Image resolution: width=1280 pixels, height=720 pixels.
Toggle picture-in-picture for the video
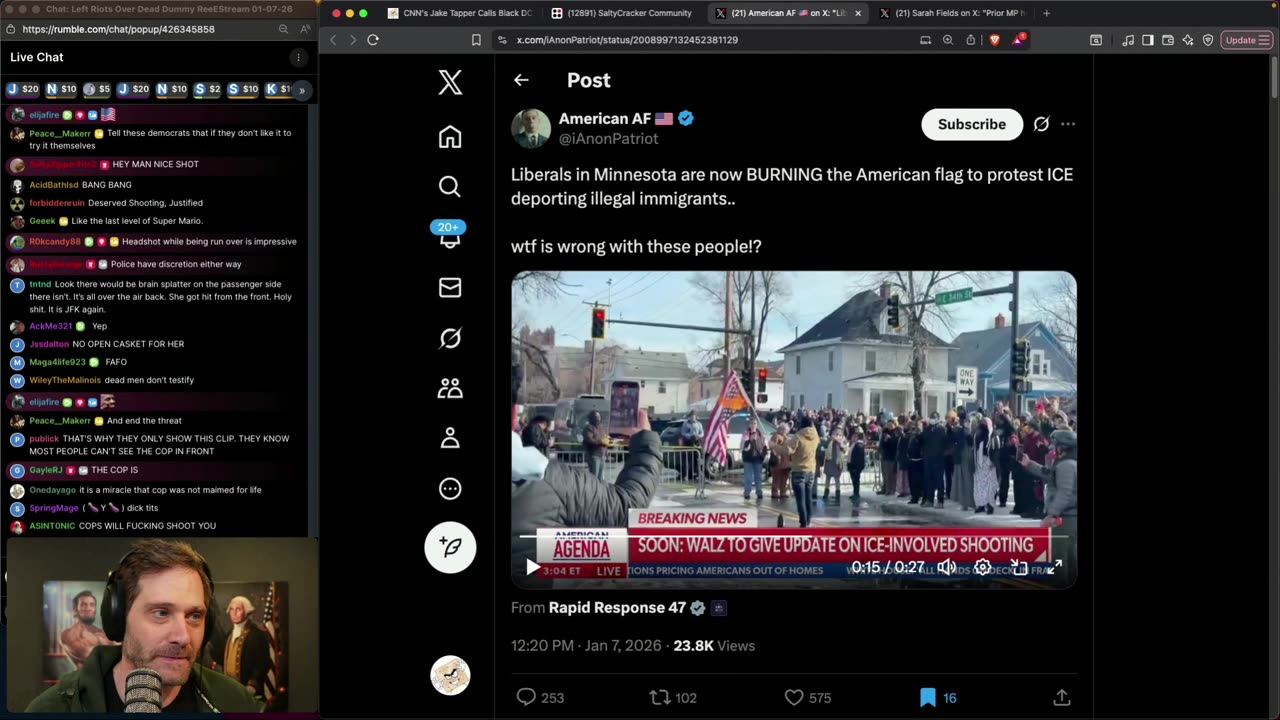(1019, 567)
